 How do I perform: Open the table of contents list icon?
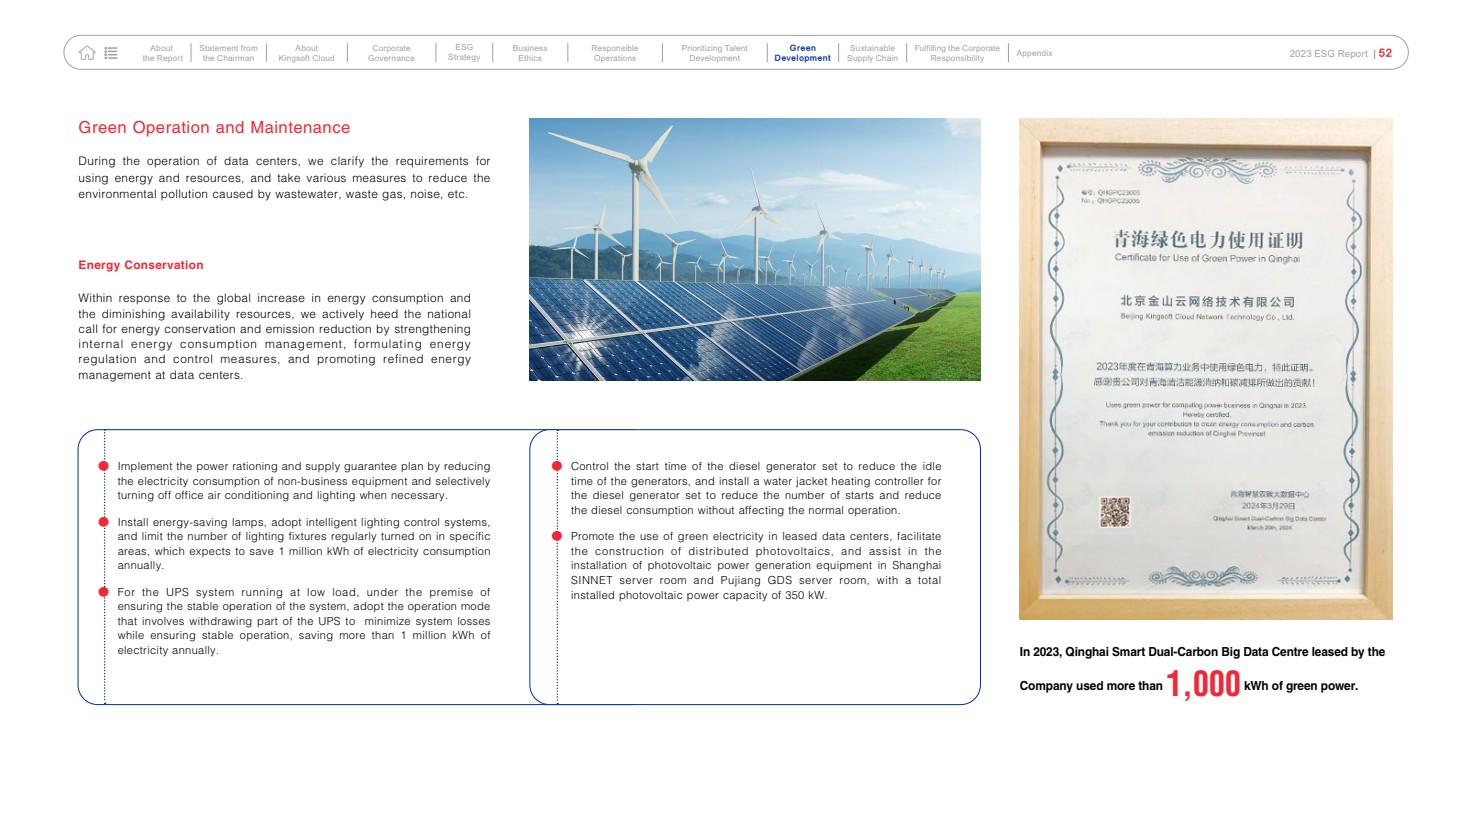111,53
